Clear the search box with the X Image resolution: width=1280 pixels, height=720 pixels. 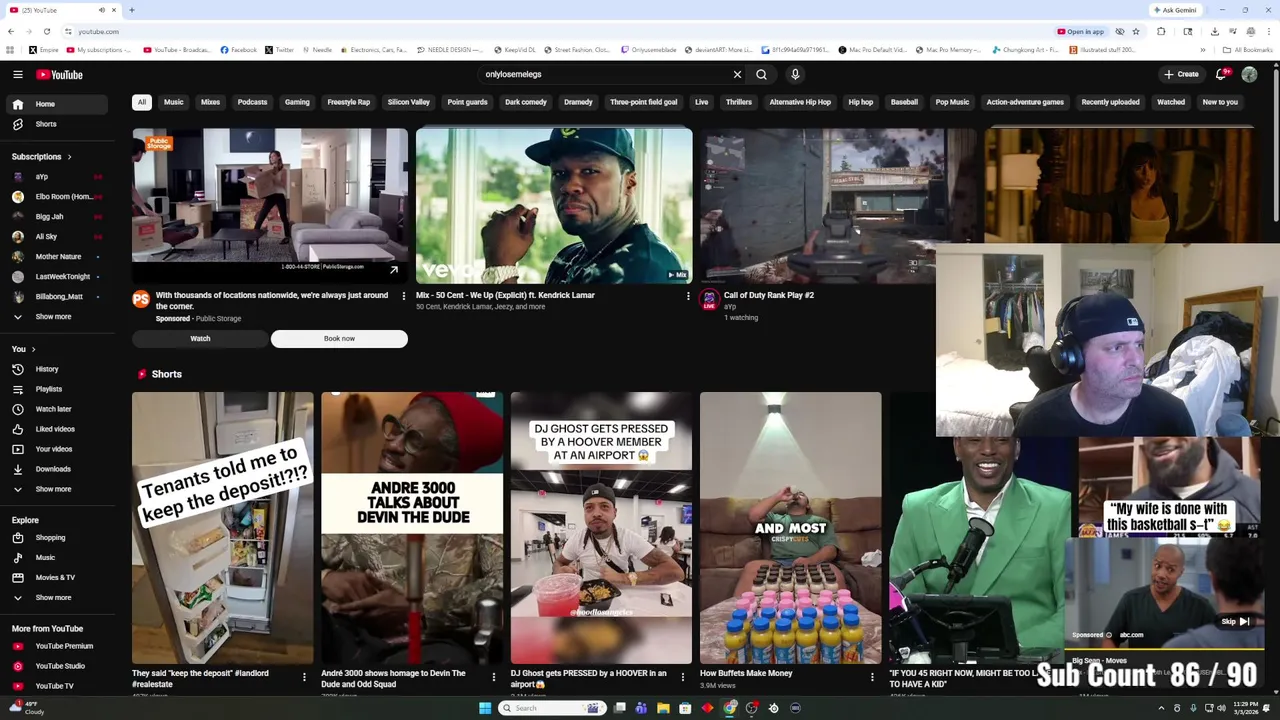pyautogui.click(x=737, y=74)
